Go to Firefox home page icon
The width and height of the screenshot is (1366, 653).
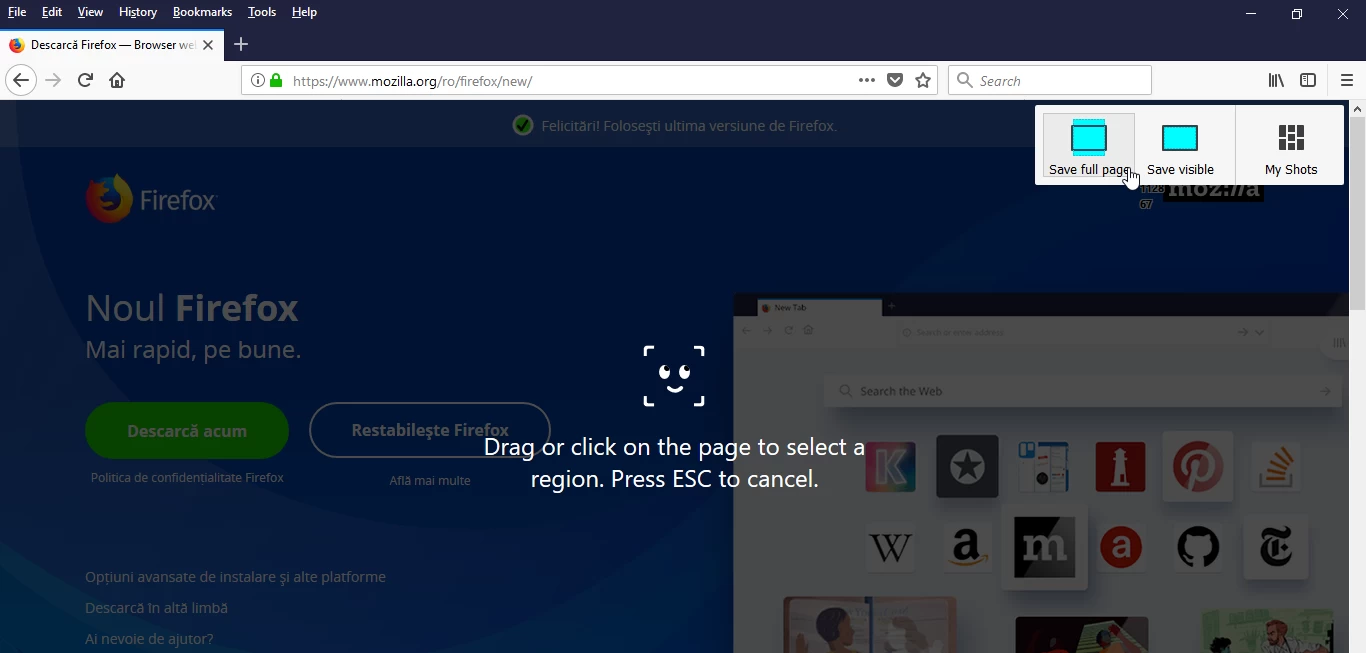[x=117, y=80]
